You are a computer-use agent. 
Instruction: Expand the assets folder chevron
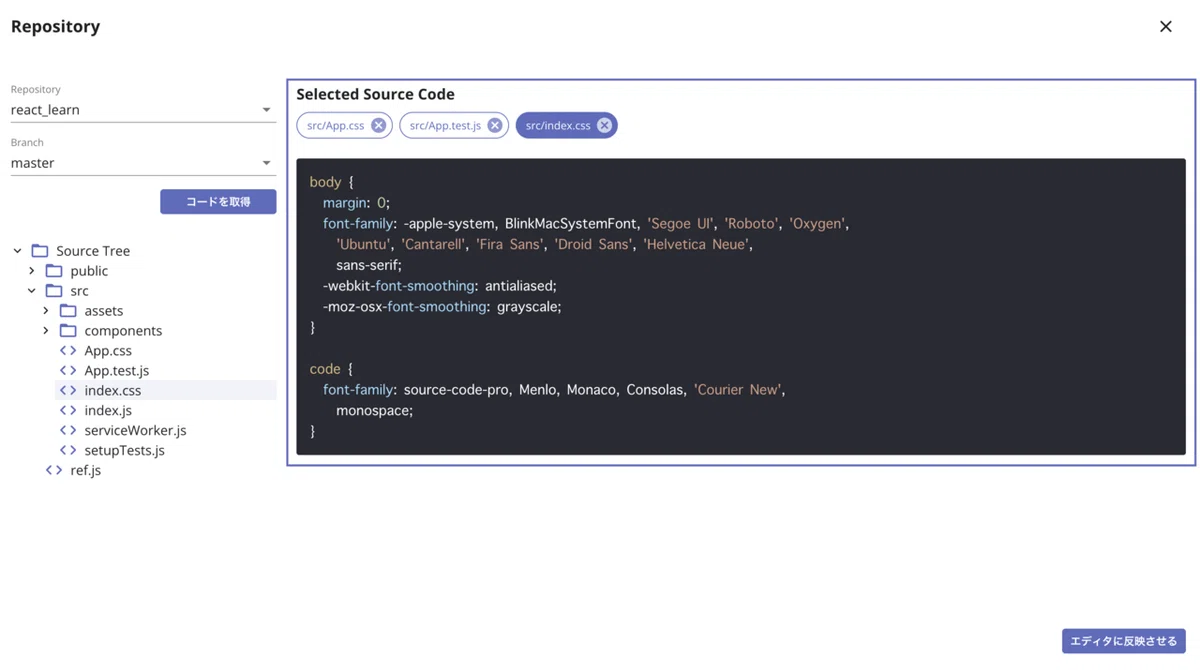click(45, 311)
